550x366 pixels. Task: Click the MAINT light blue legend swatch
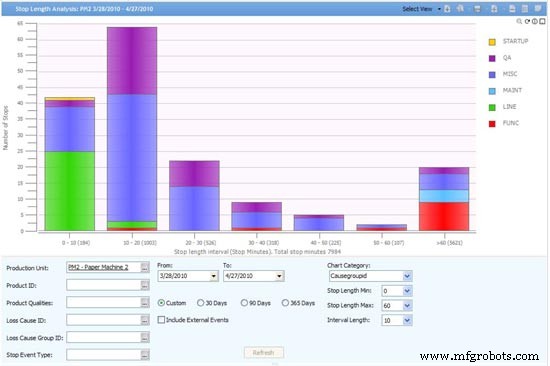coord(492,91)
